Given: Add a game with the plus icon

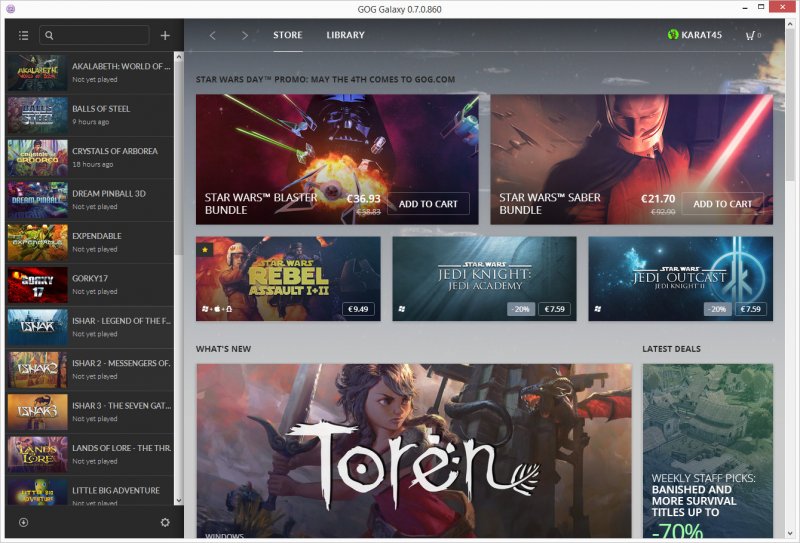Looking at the screenshot, I should pyautogui.click(x=165, y=35).
